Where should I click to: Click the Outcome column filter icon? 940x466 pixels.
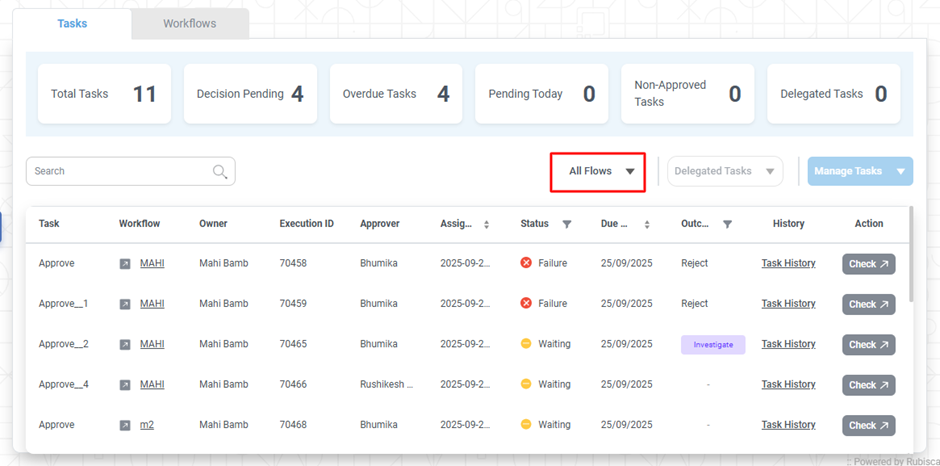tap(727, 225)
